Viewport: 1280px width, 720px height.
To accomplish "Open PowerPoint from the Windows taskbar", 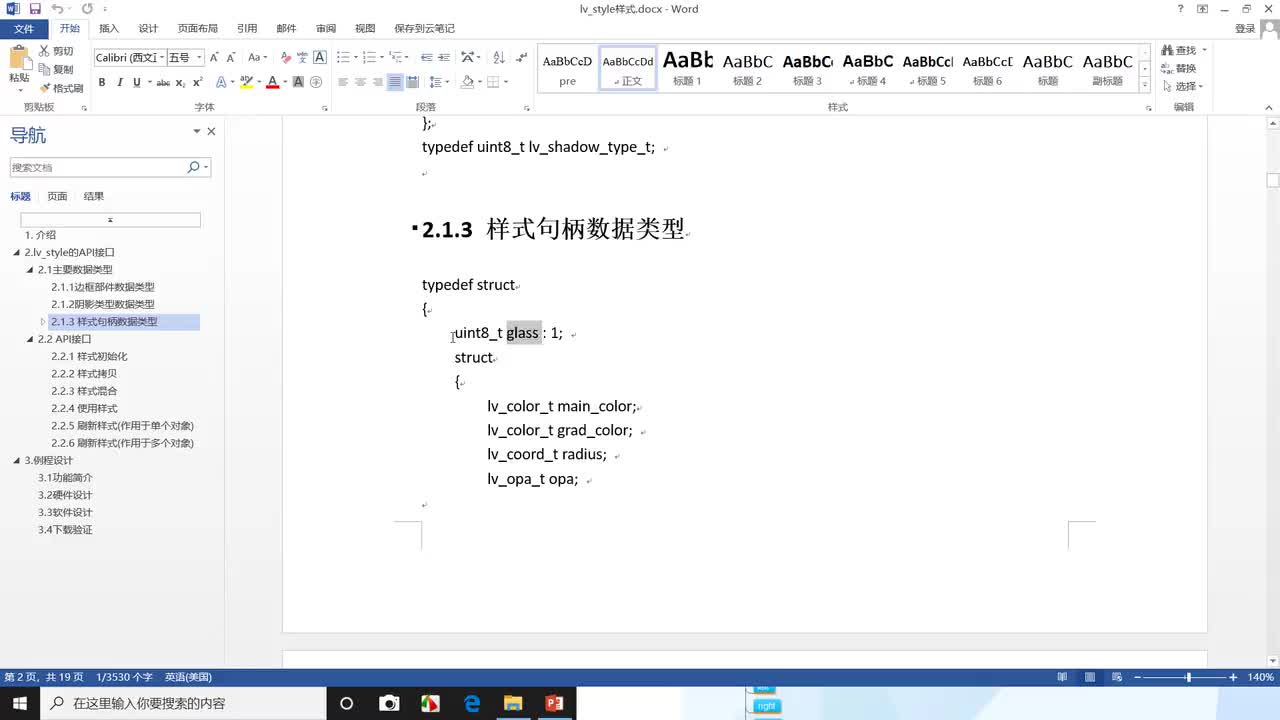I will coord(555,703).
